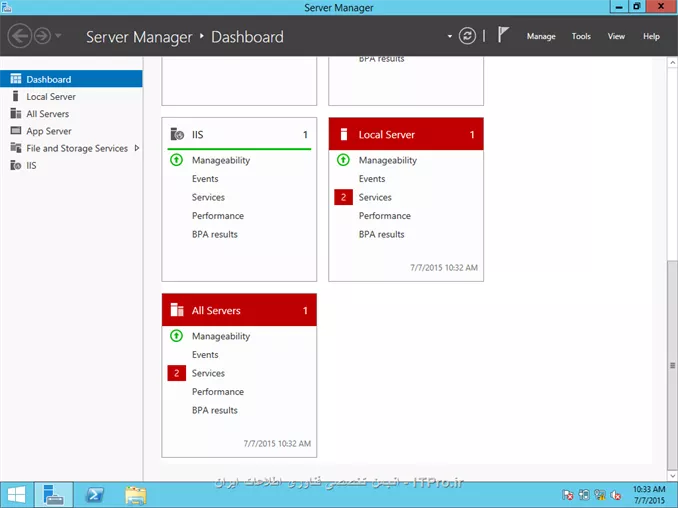Open the View menu
This screenshot has width=678, height=508.
coord(616,36)
